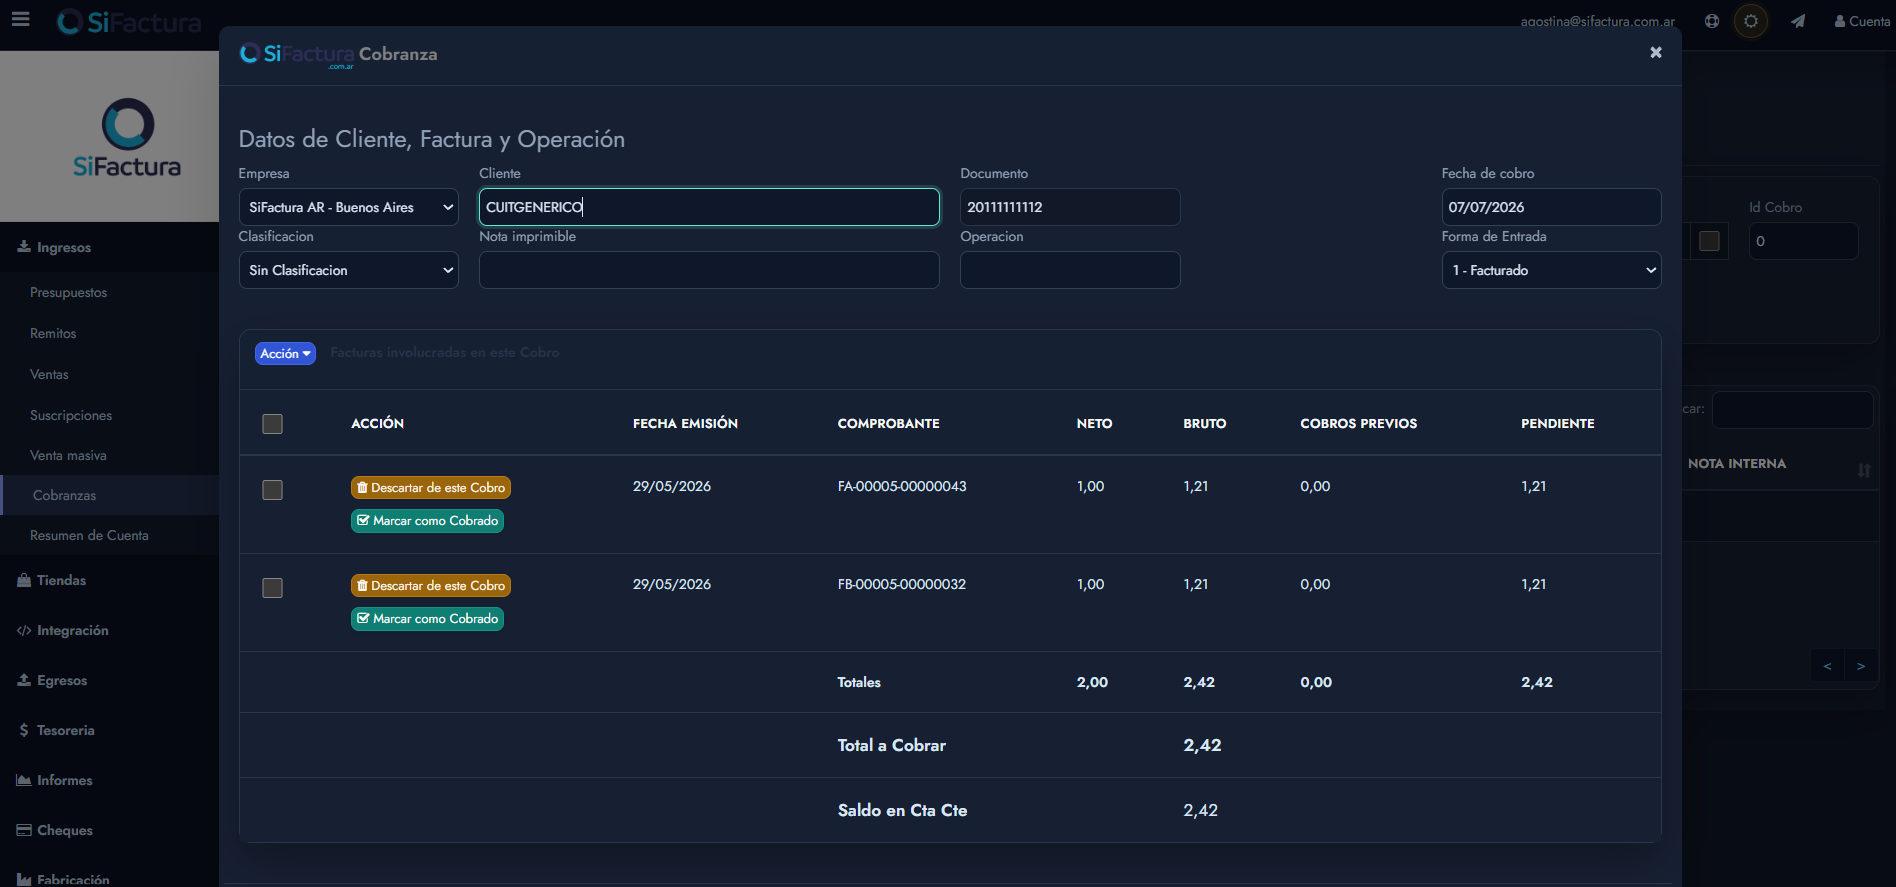
Task: Open the Clasificacion dropdown
Action: coord(348,270)
